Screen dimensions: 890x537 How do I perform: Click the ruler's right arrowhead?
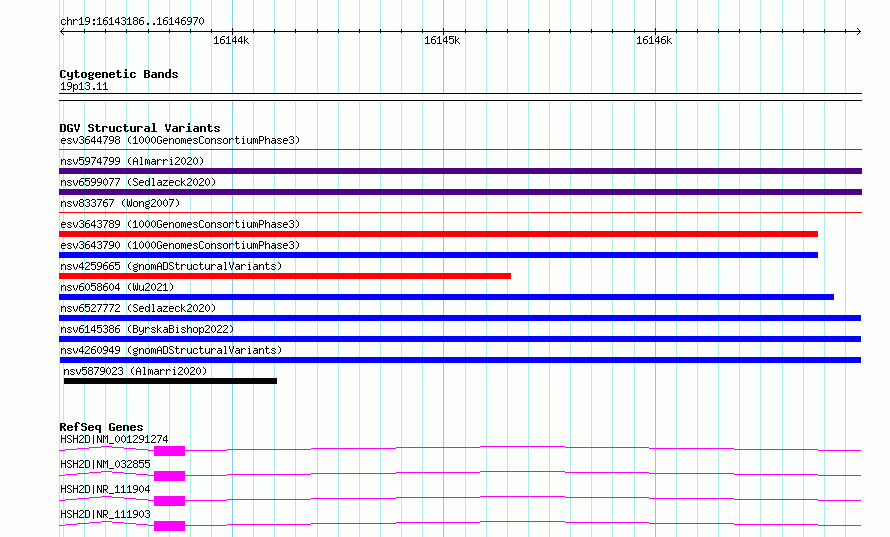pyautogui.click(x=858, y=31)
